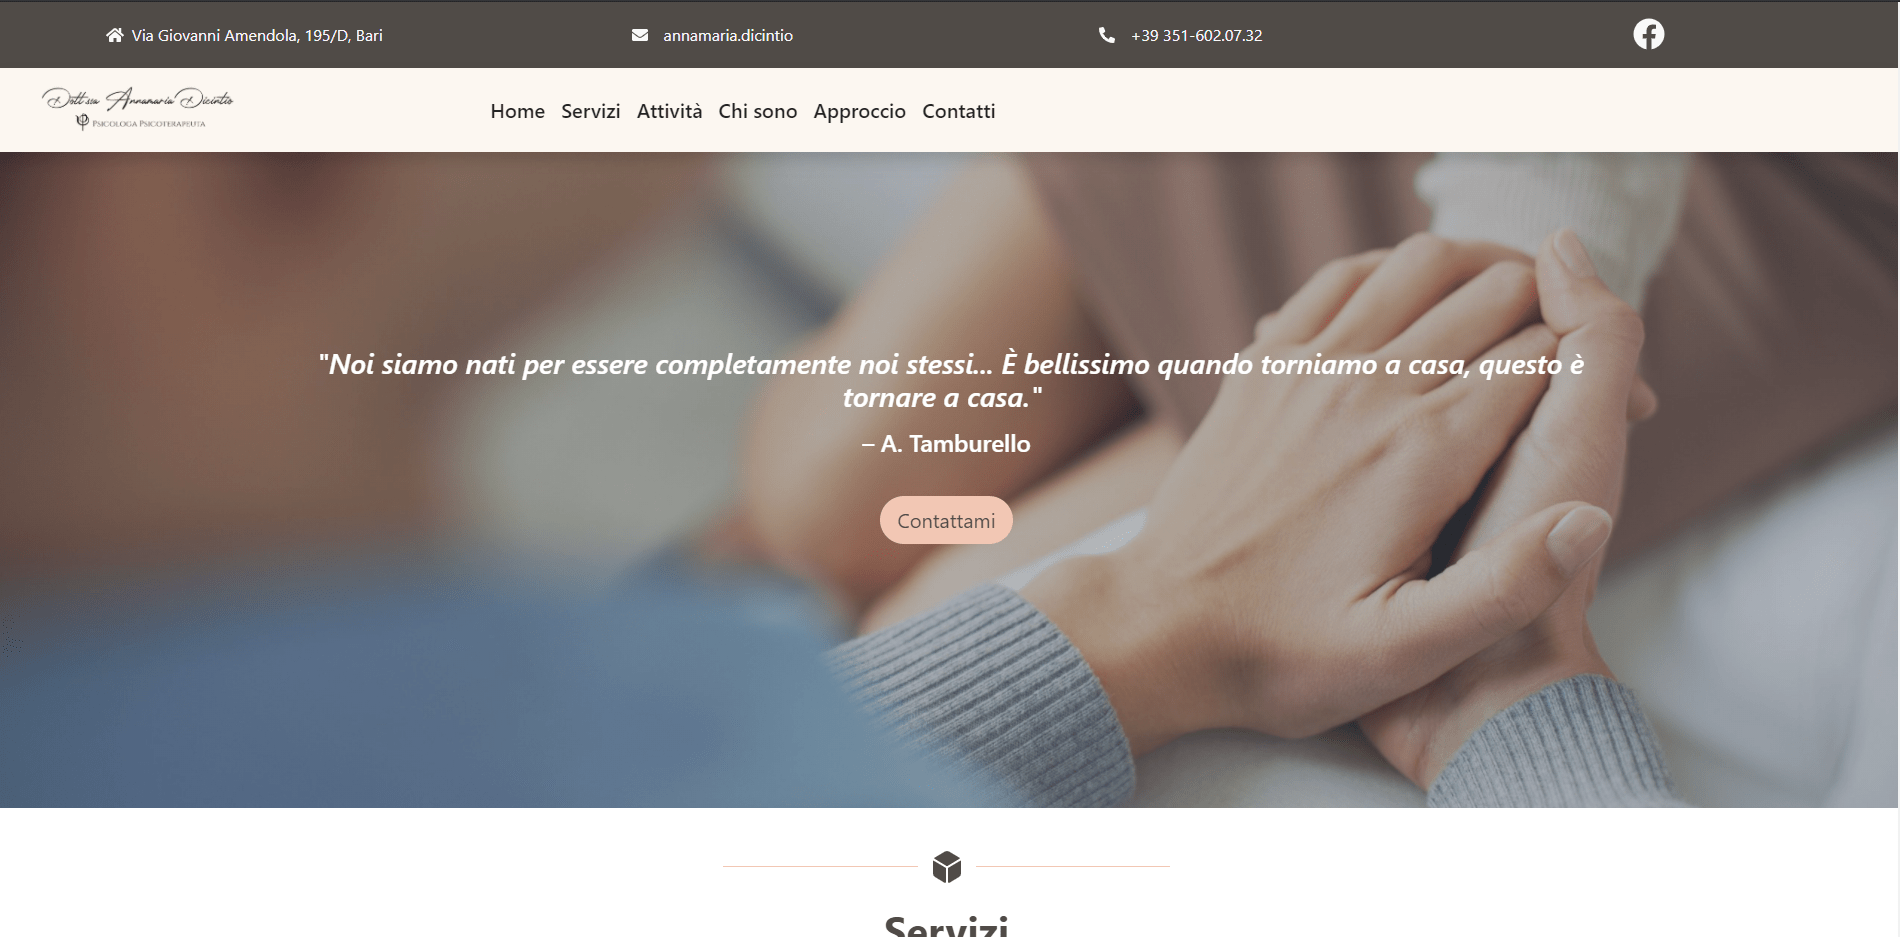Image resolution: width=1900 pixels, height=937 pixels.
Task: Click the cube icon above Servizi
Action: [946, 867]
